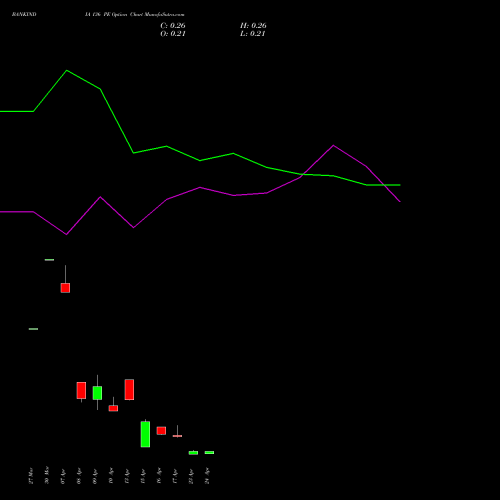The image size is (500, 500).
Task: Click the red candle above 07 Apr
Action: (x=65, y=288)
